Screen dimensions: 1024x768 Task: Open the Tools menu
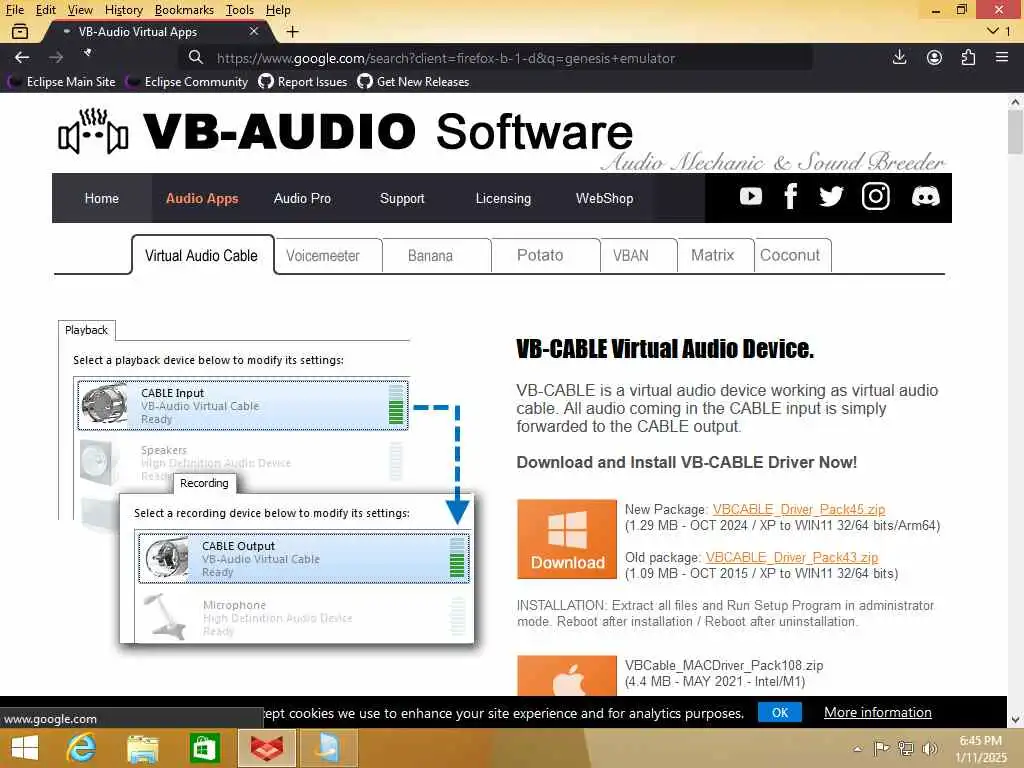[x=240, y=10]
